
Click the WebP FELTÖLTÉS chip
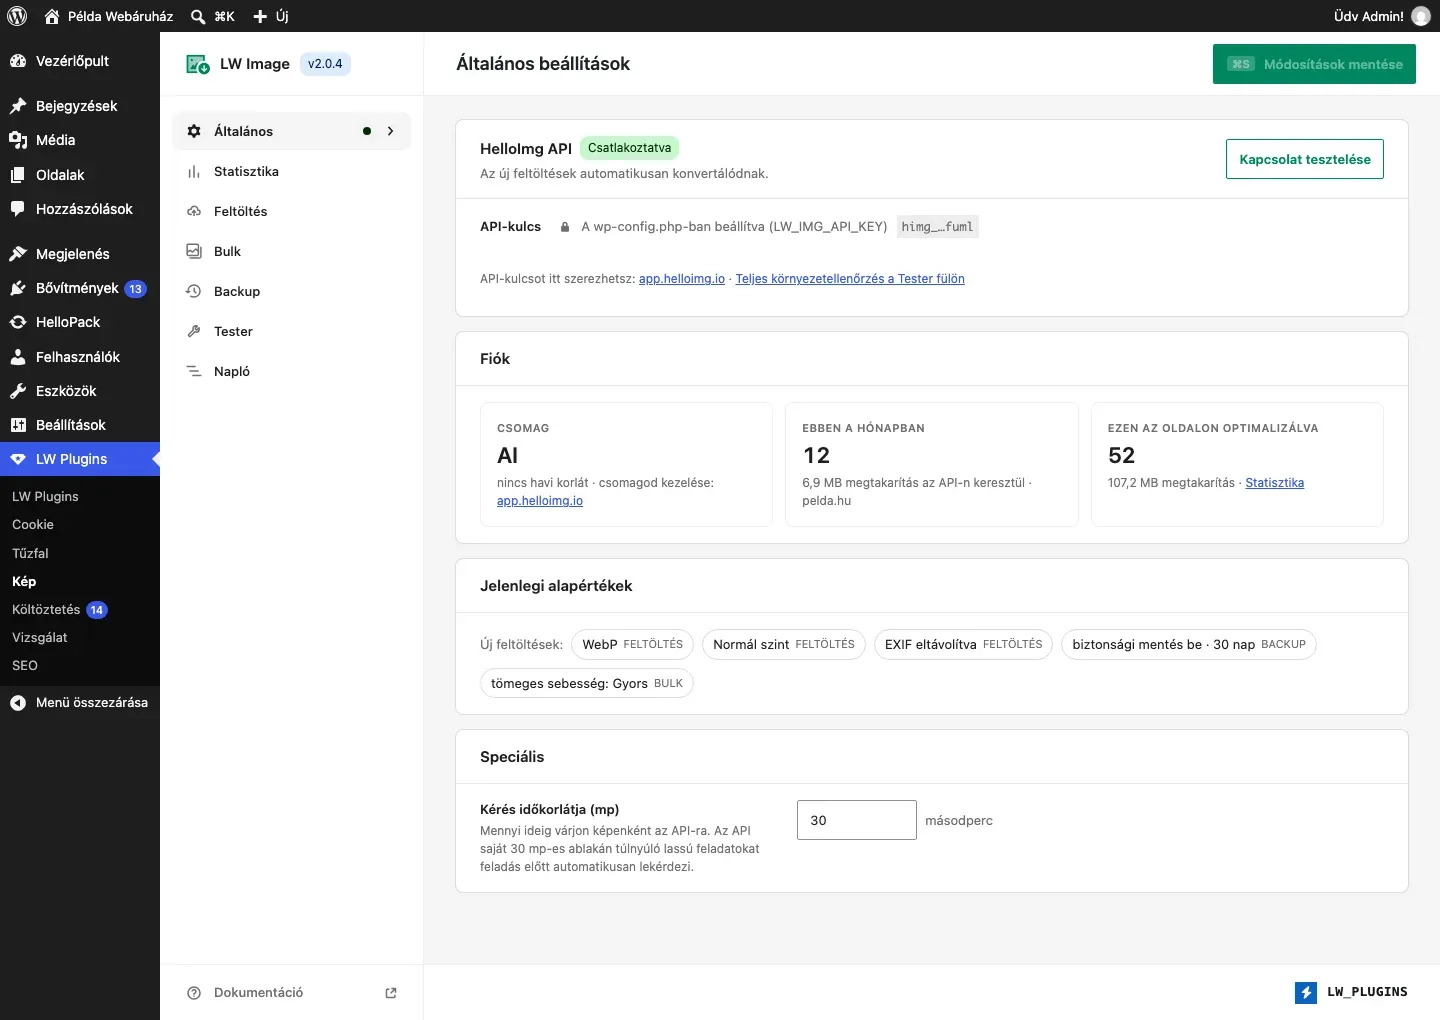coord(632,644)
